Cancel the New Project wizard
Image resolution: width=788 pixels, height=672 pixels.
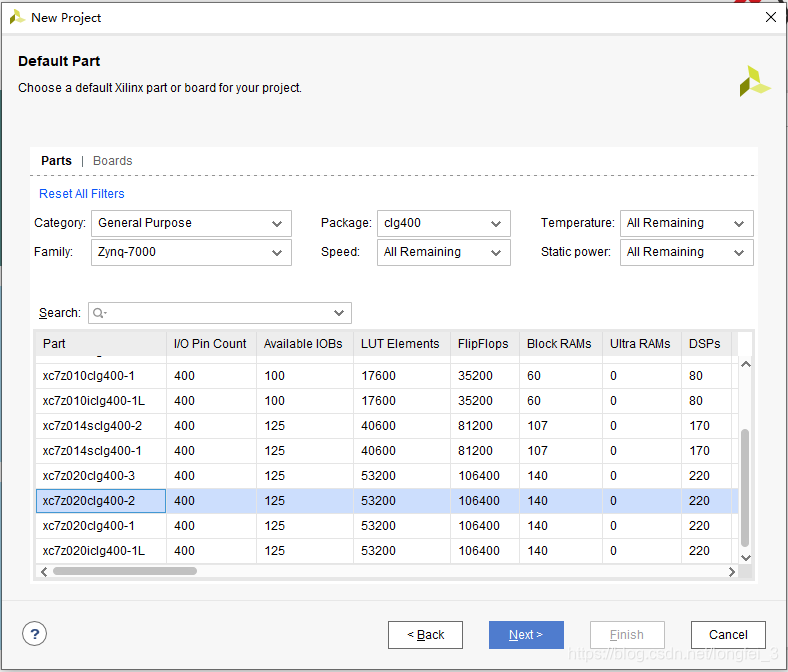(728, 635)
